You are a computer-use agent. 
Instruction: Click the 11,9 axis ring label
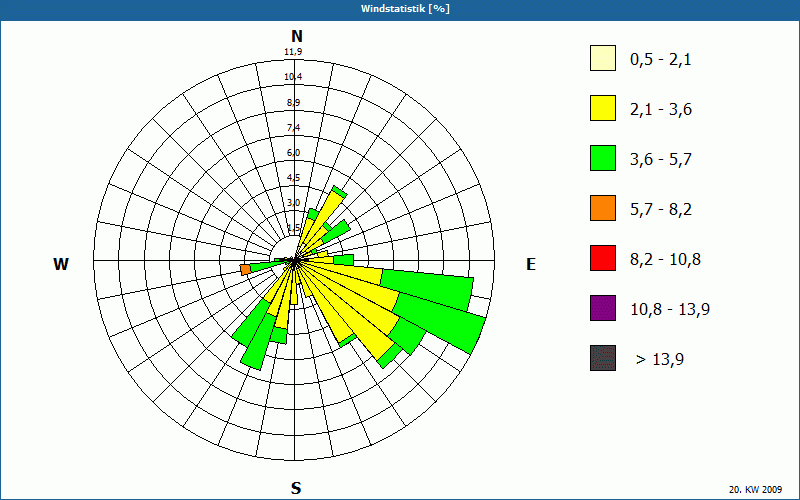tap(293, 52)
